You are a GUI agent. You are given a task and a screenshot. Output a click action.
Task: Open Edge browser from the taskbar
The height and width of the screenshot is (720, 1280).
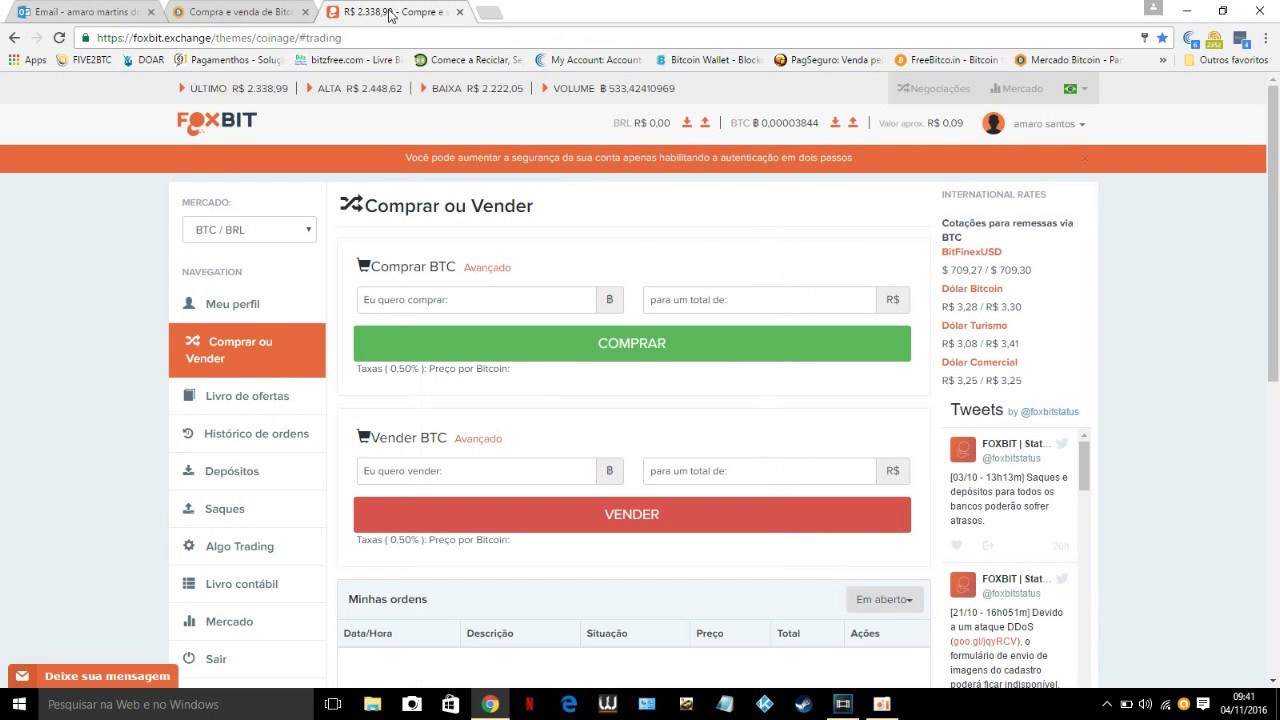568,704
